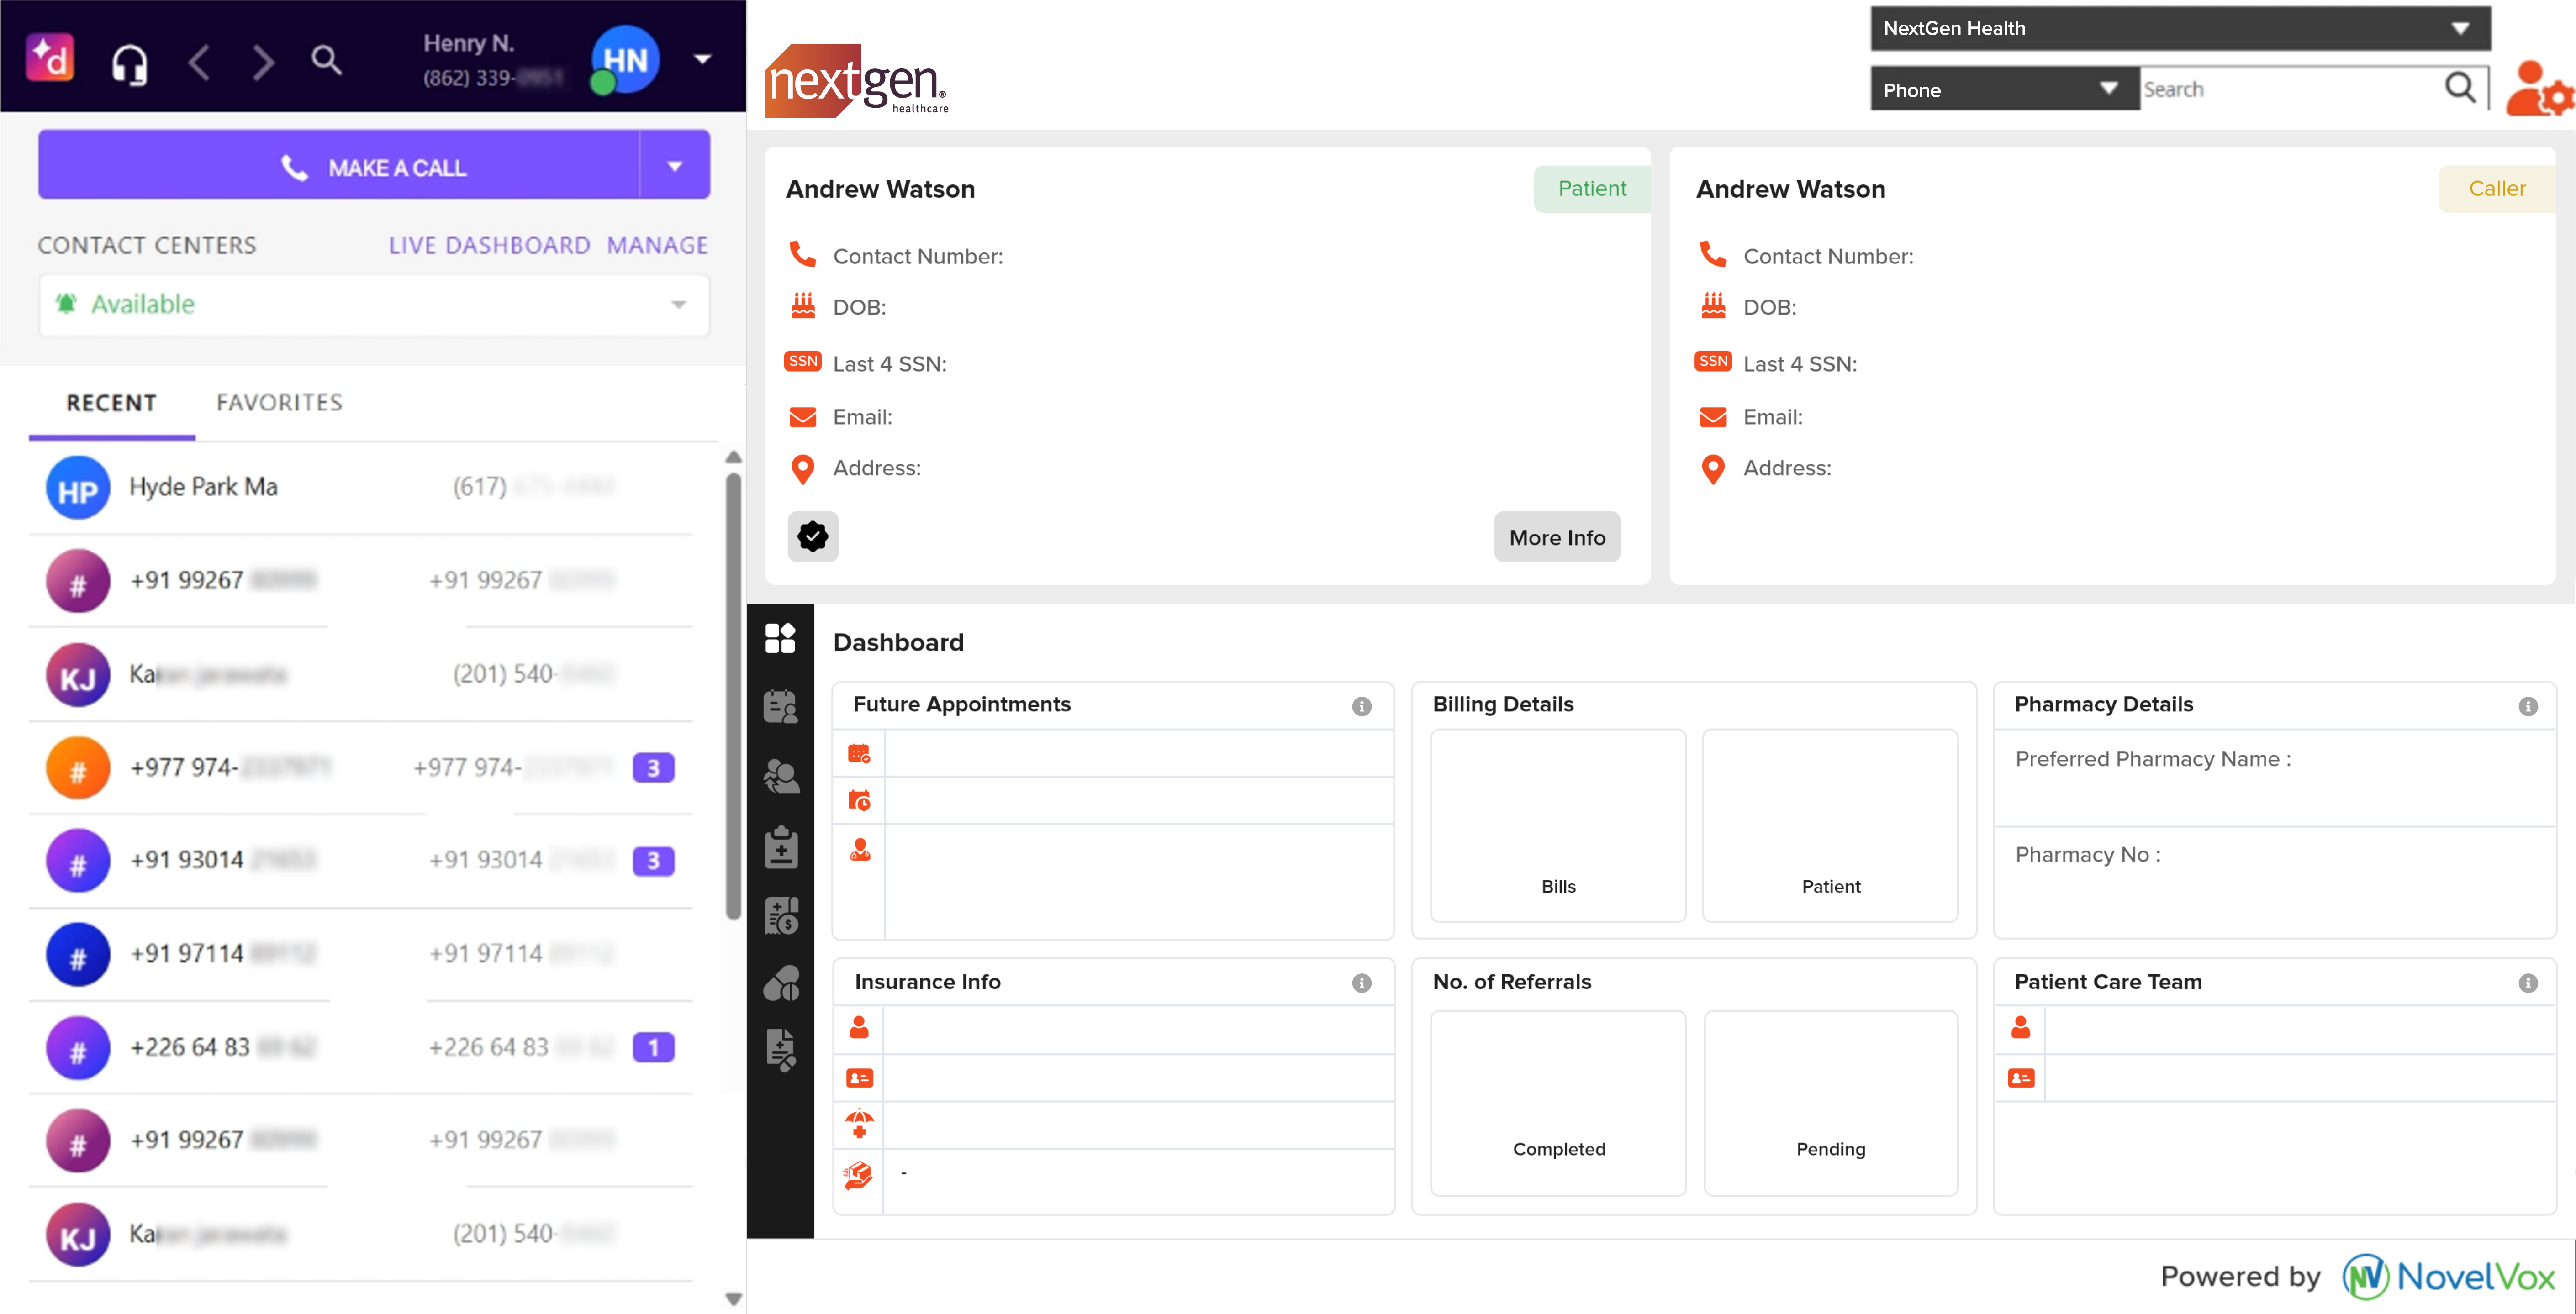Open the 3 unread badge on +977 974 row

click(x=653, y=768)
